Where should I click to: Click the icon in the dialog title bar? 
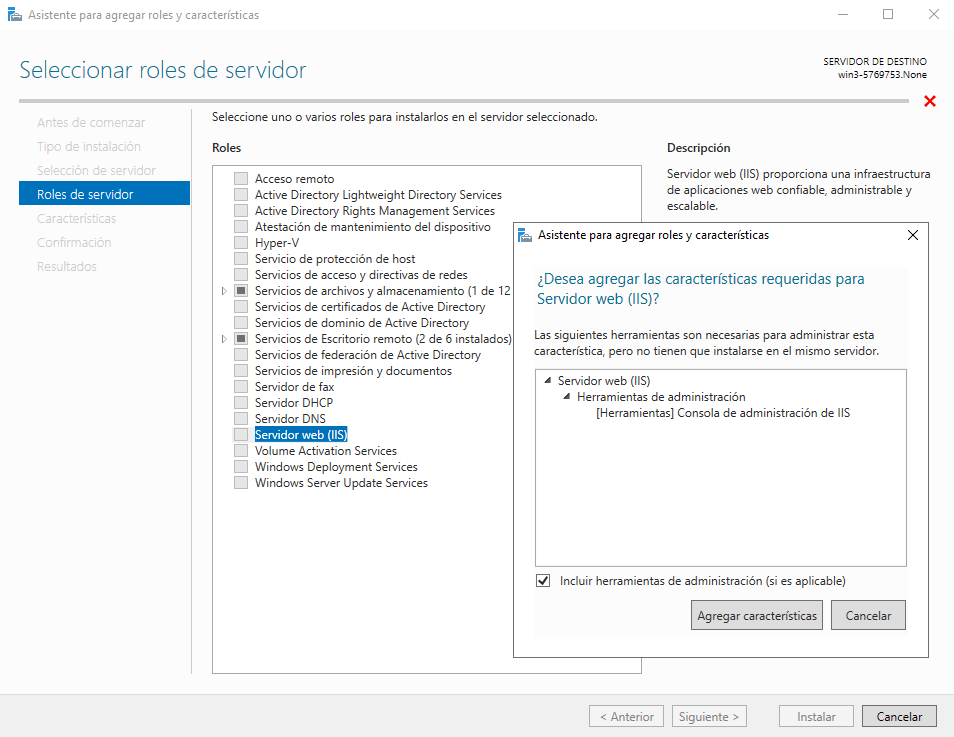click(x=526, y=235)
